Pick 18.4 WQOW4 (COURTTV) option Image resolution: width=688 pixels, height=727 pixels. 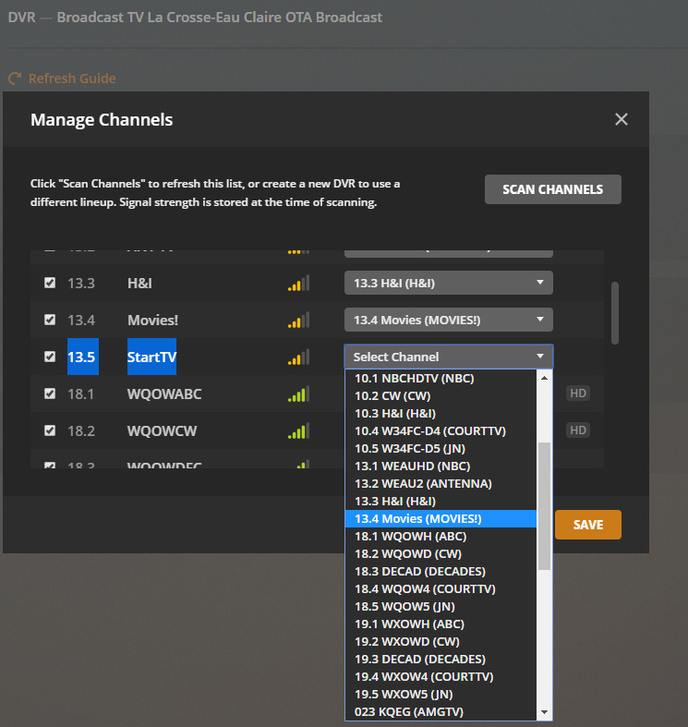[x=441, y=589]
